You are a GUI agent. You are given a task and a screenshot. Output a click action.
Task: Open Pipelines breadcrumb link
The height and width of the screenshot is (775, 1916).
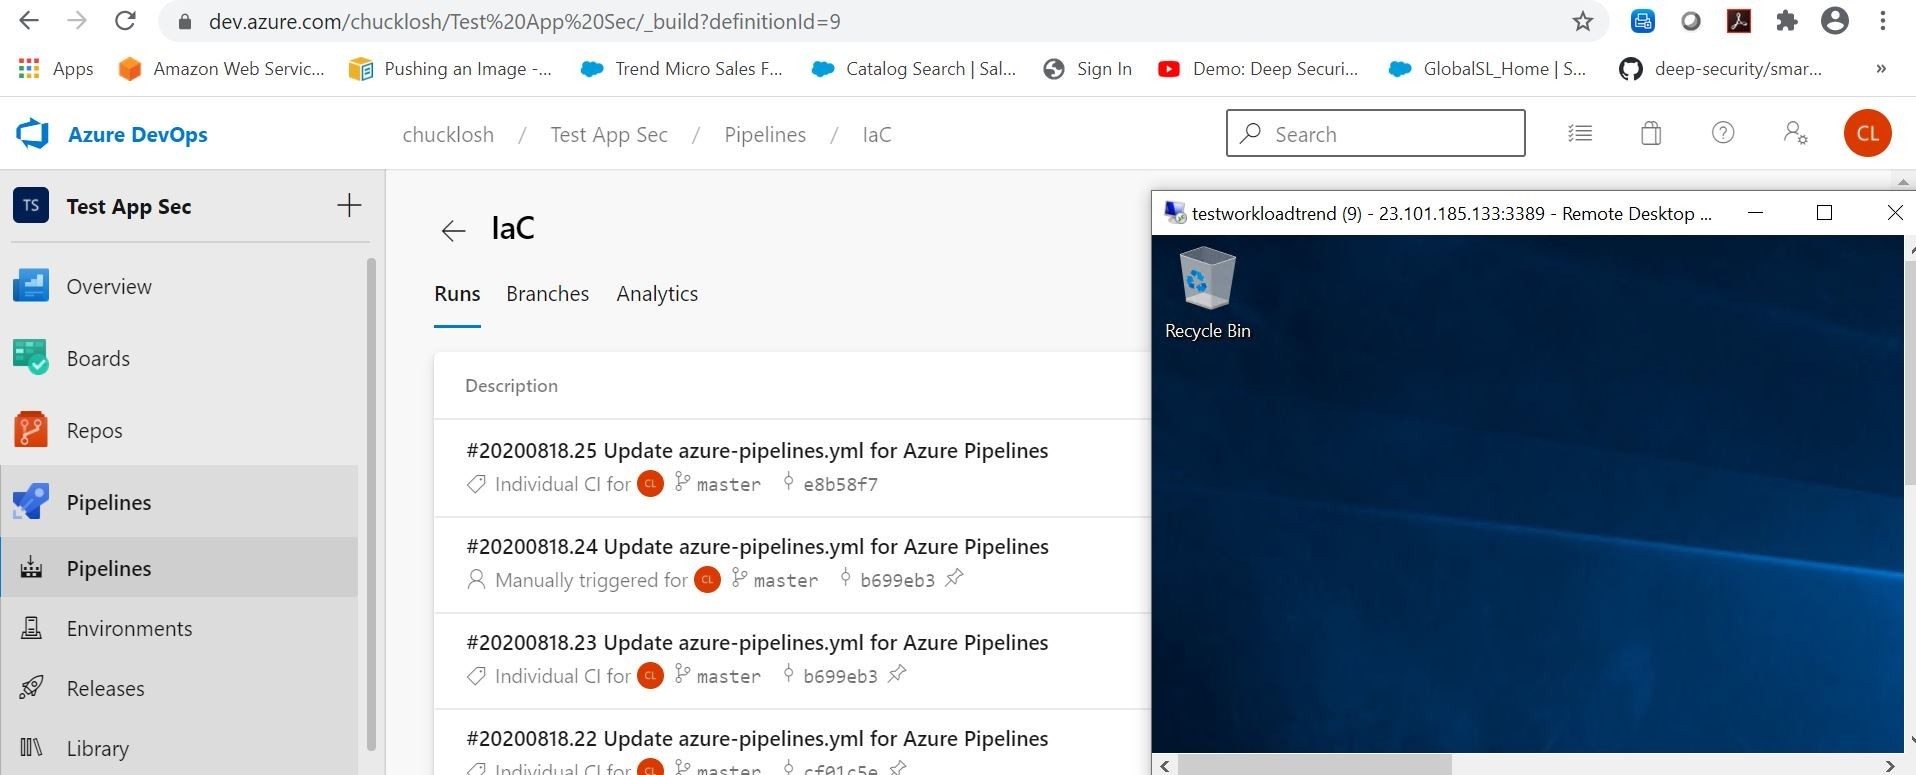click(x=765, y=134)
